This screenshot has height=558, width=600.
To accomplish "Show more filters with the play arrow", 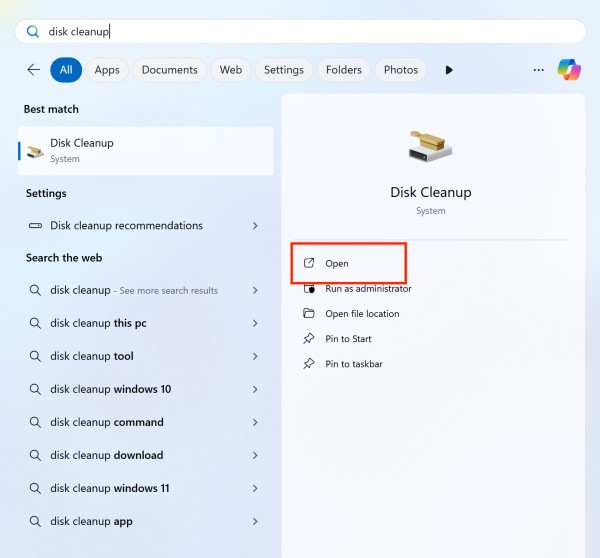I will pyautogui.click(x=449, y=70).
